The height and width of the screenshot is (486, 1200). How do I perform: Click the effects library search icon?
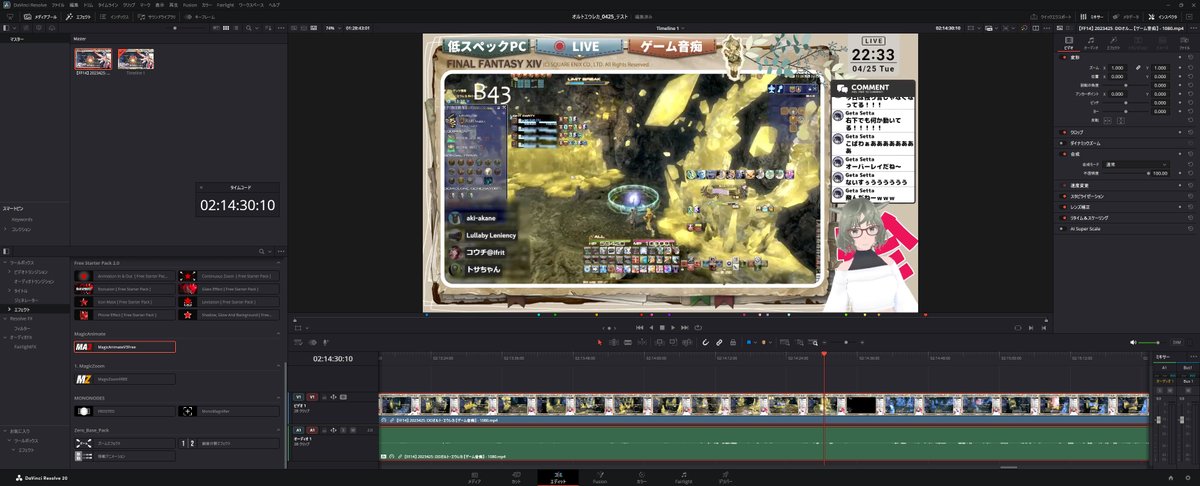[261, 250]
